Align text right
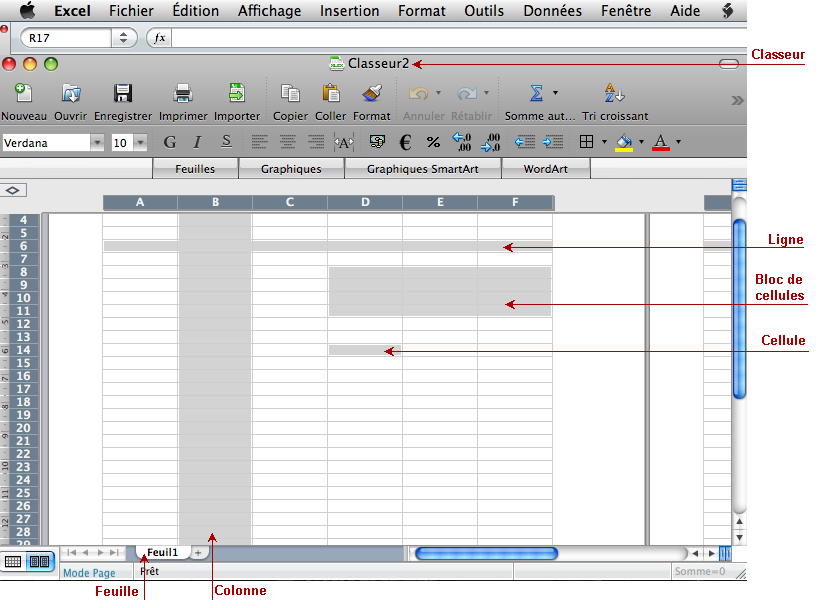The image size is (825, 608). (x=316, y=142)
